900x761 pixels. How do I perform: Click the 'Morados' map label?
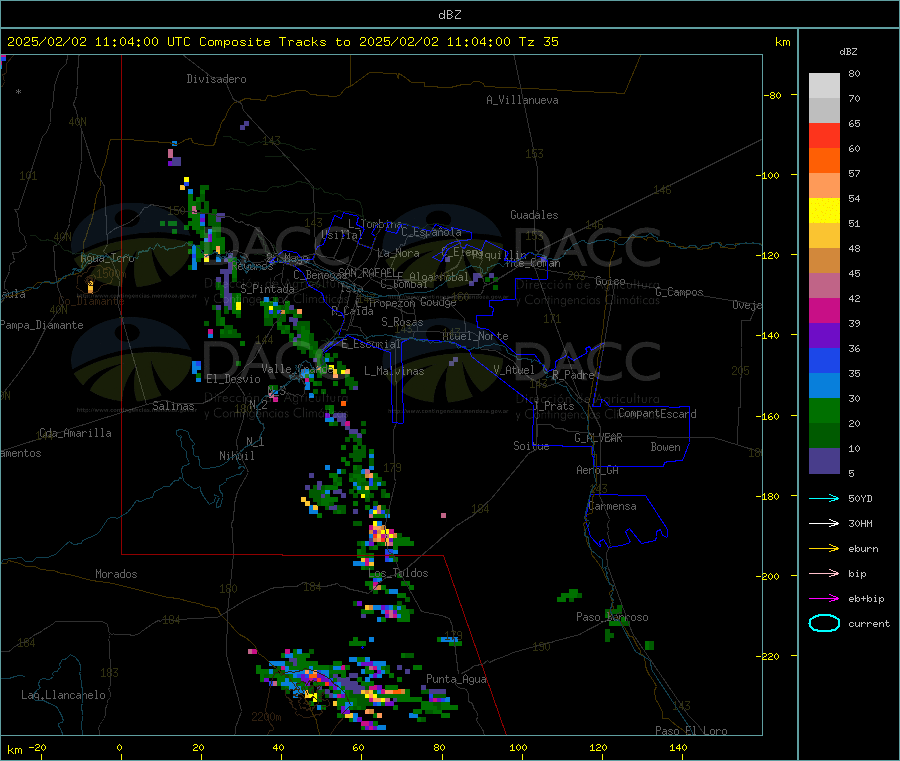tap(117, 574)
